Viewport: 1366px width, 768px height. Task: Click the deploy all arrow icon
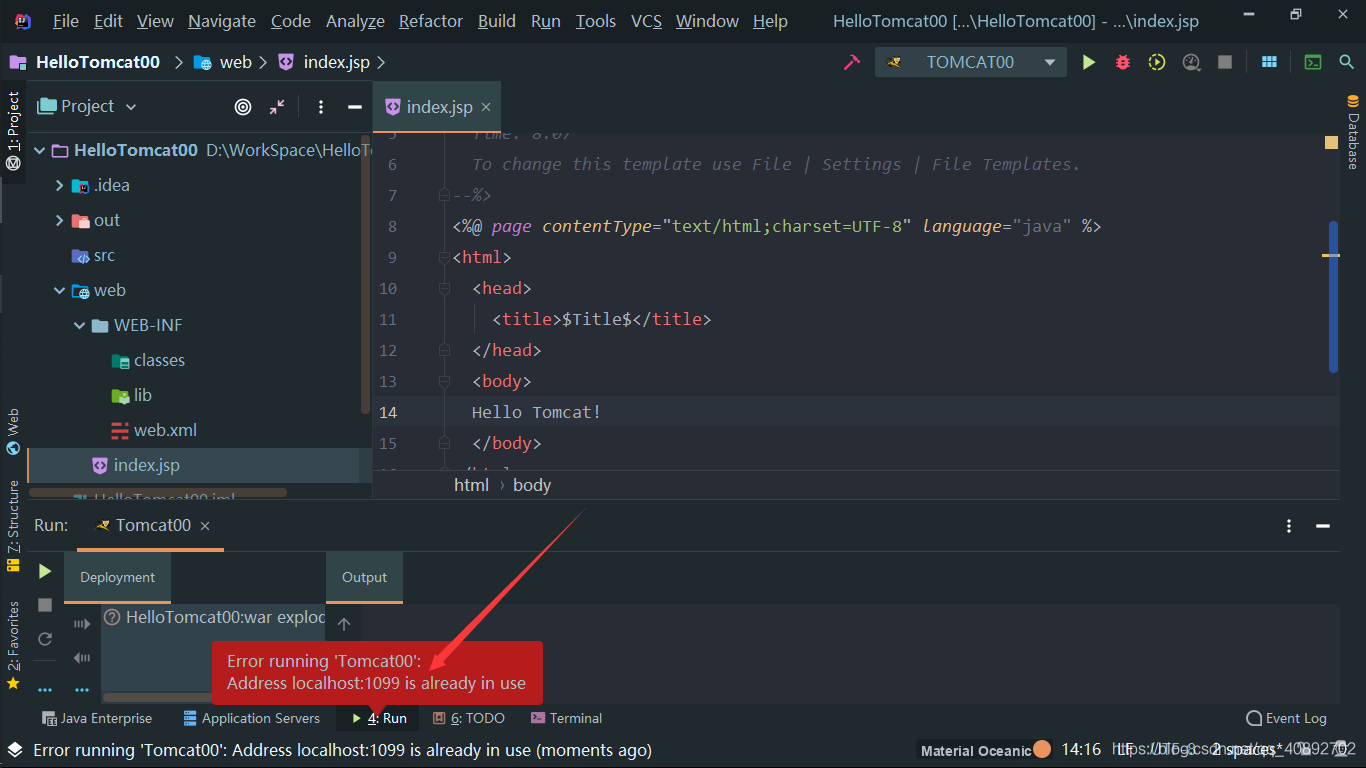(82, 624)
